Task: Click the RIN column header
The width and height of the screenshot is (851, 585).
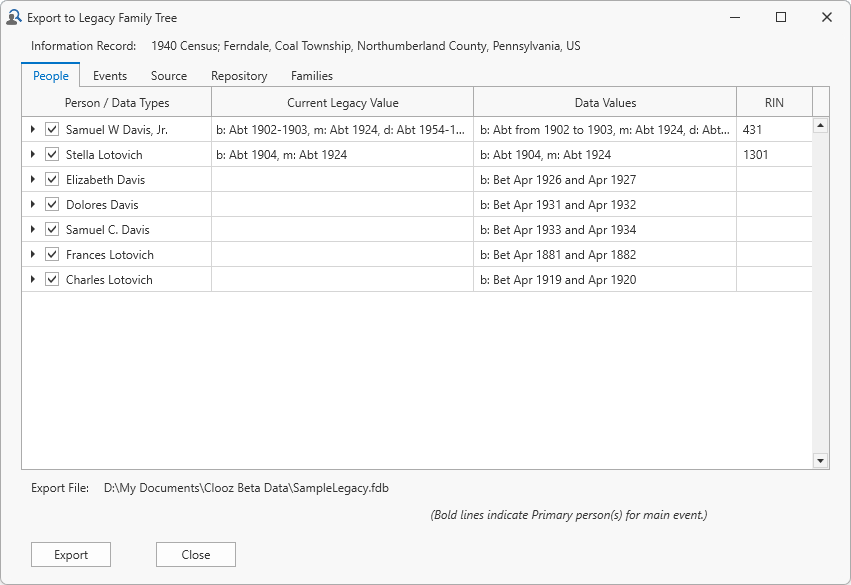Action: (774, 102)
